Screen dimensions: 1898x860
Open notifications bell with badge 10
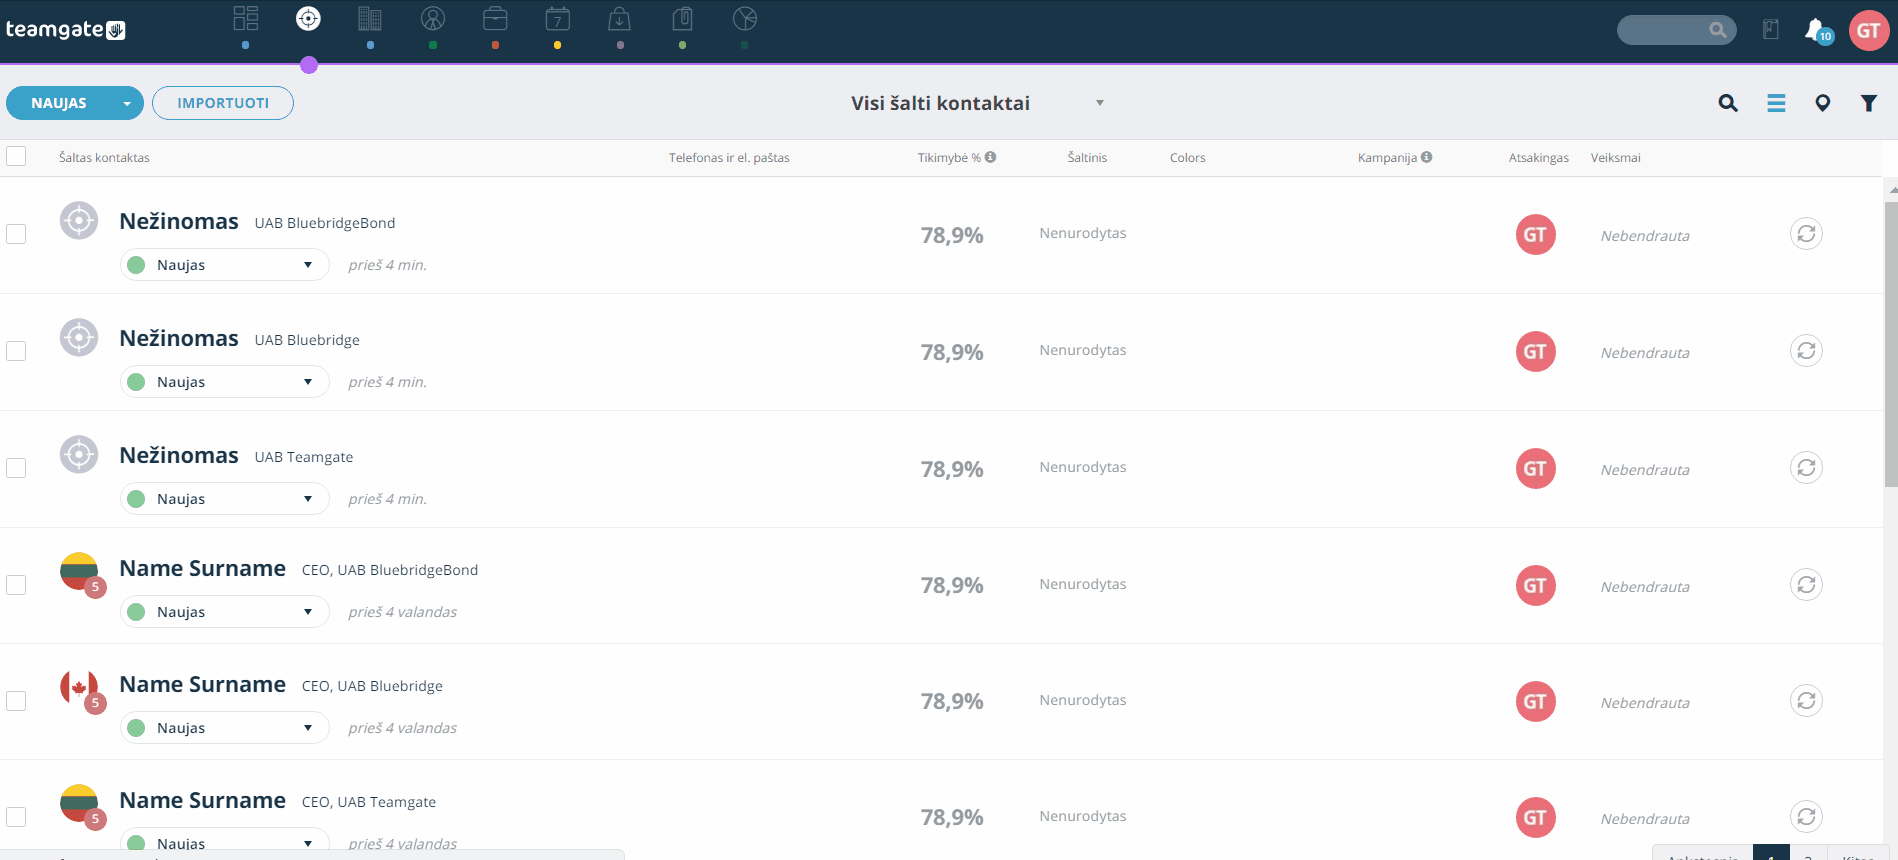coord(1817,30)
